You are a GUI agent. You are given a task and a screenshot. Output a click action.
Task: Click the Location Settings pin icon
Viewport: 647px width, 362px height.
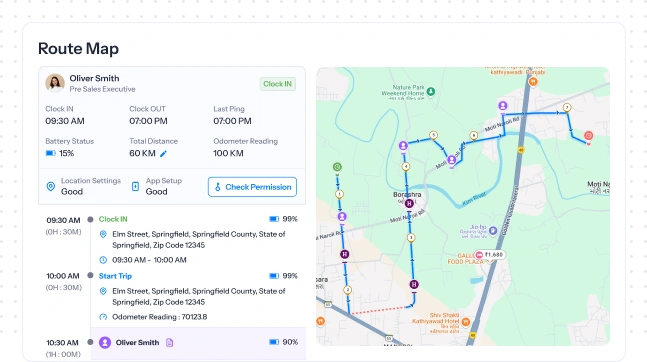pyautogui.click(x=51, y=187)
